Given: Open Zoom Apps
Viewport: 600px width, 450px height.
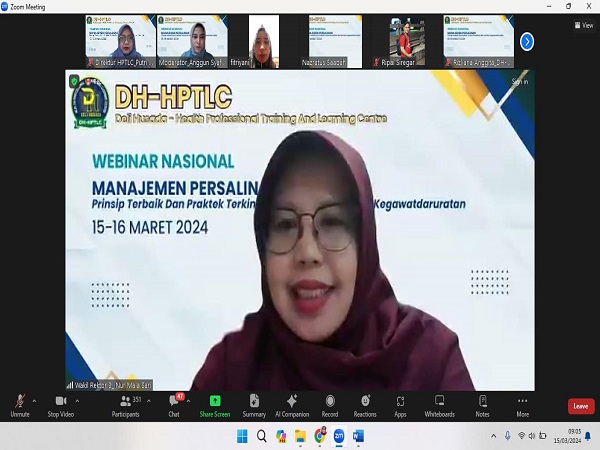Looking at the screenshot, I should coord(400,406).
